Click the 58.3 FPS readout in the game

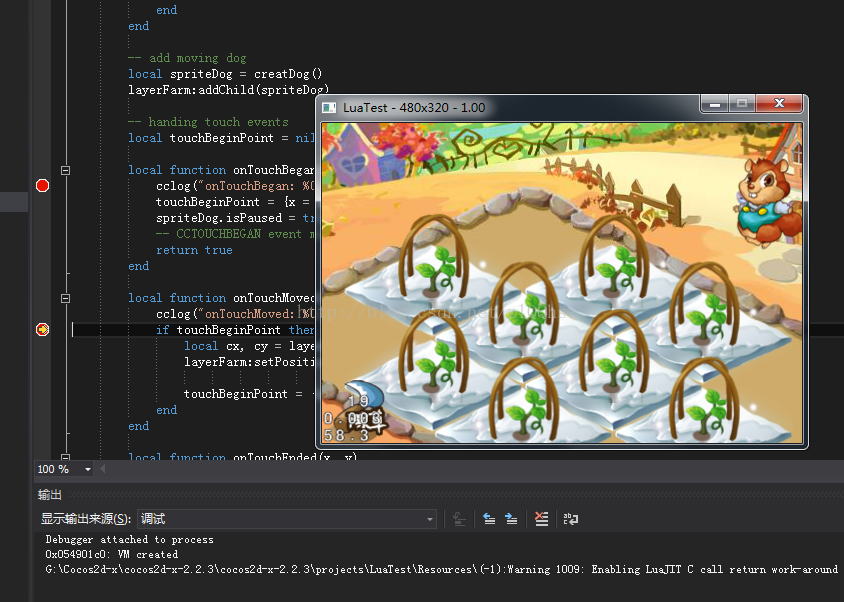click(x=346, y=435)
